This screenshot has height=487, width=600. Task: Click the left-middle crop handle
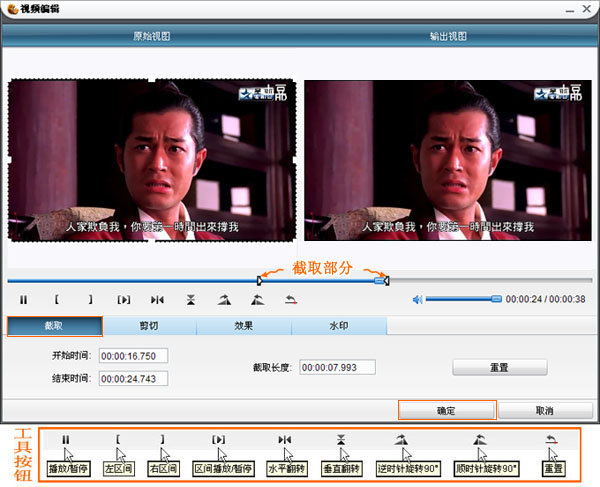pos(9,160)
